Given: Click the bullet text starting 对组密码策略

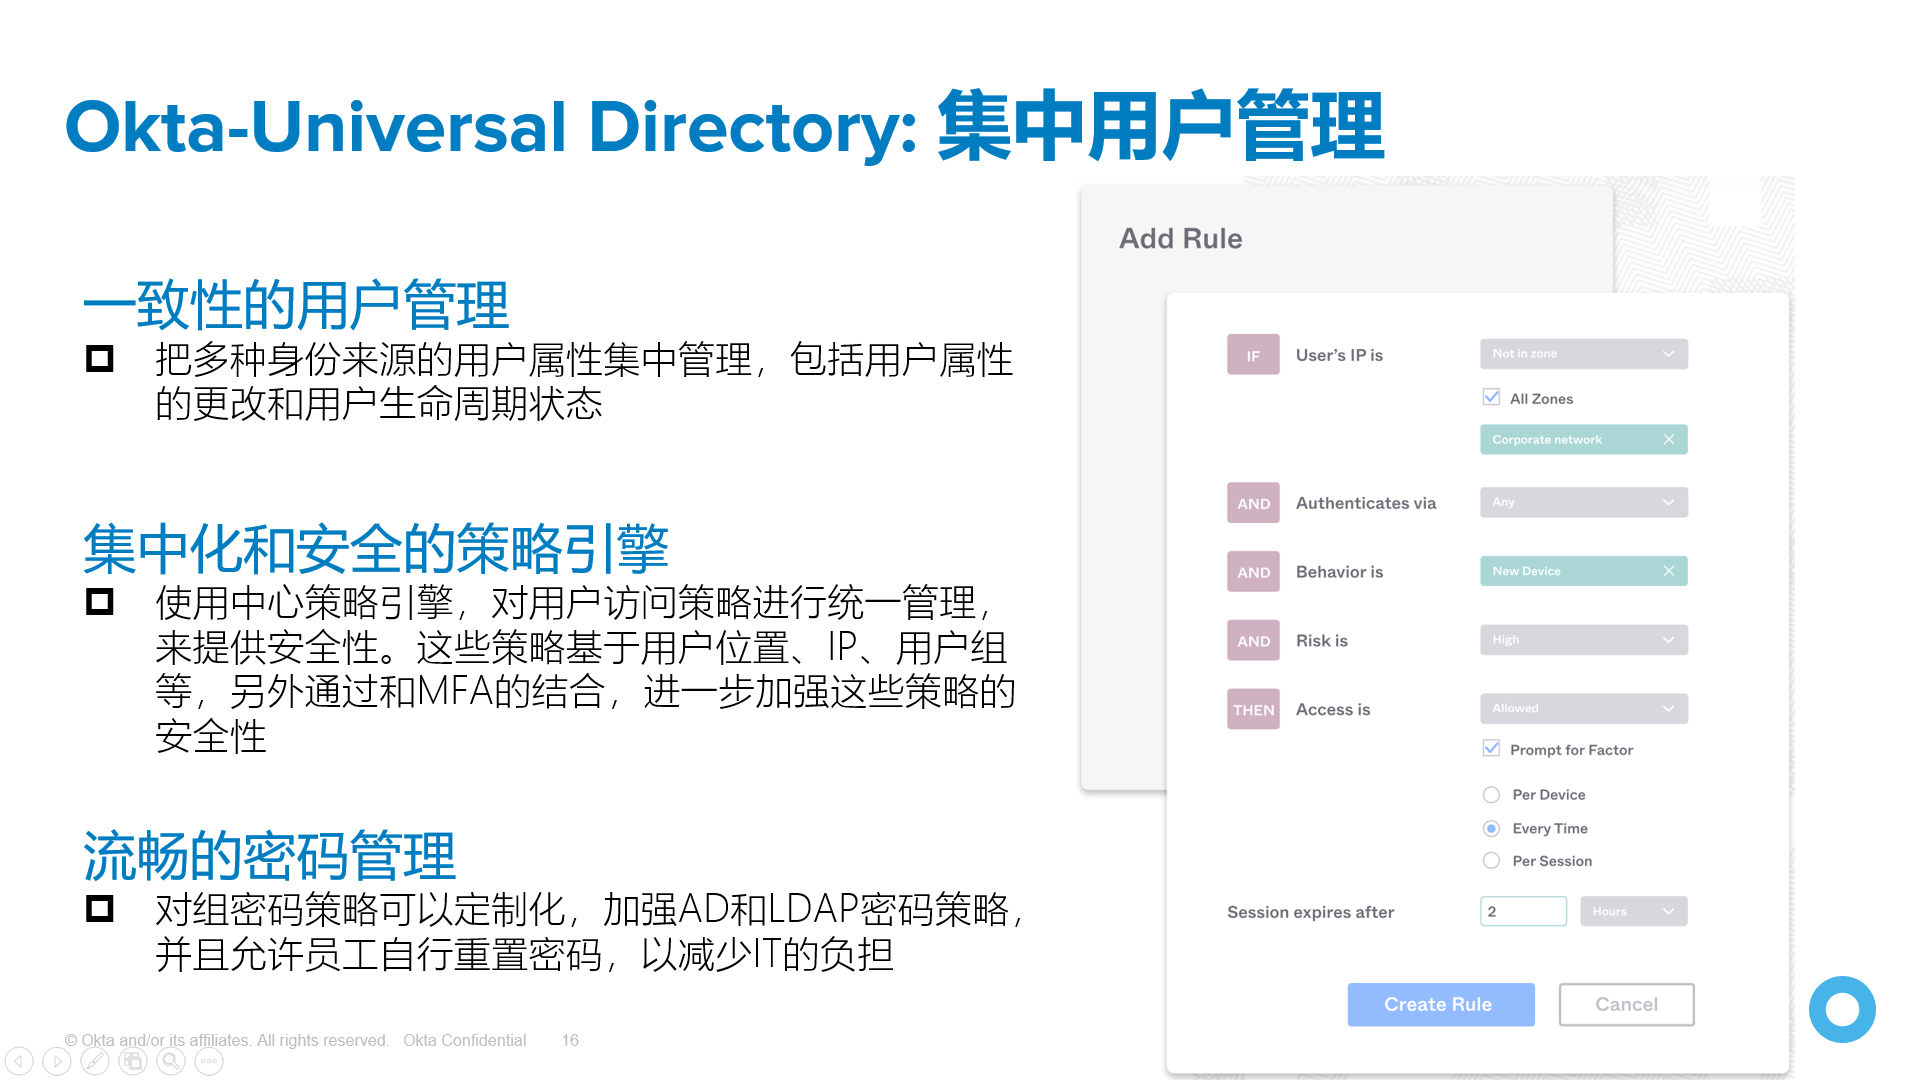Looking at the screenshot, I should (x=589, y=932).
